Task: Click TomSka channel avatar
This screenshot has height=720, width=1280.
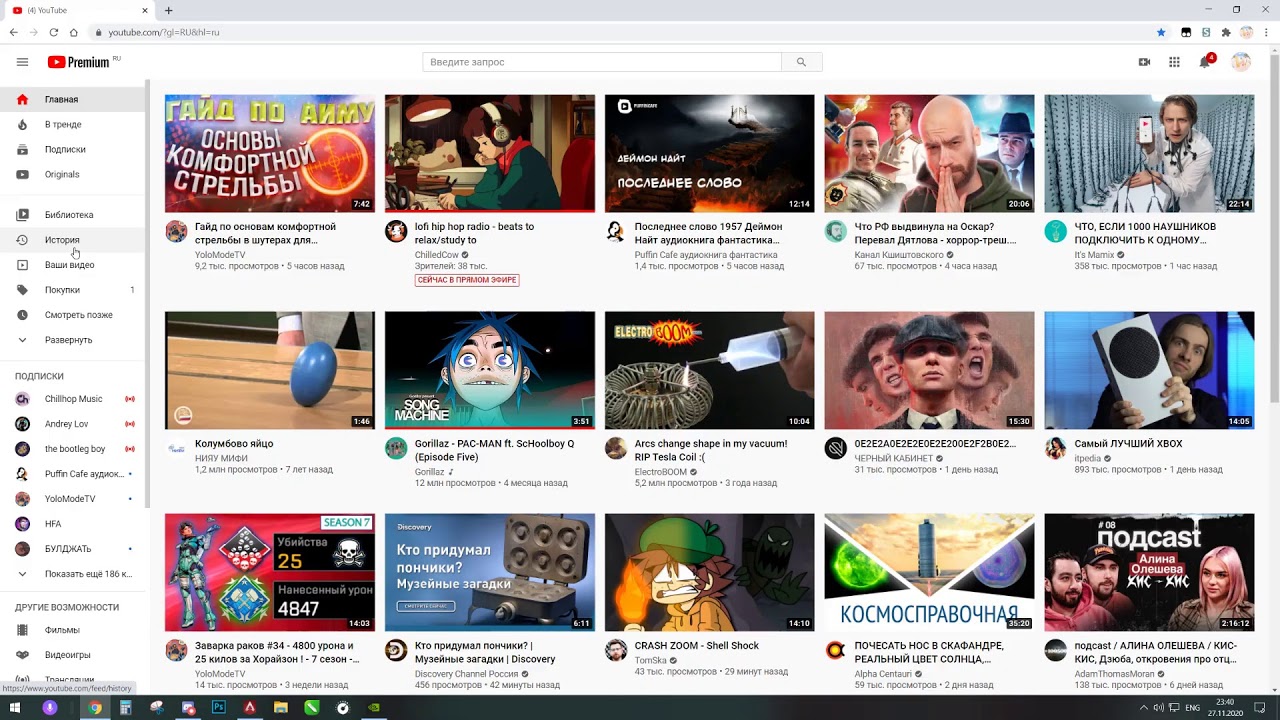Action: click(616, 651)
